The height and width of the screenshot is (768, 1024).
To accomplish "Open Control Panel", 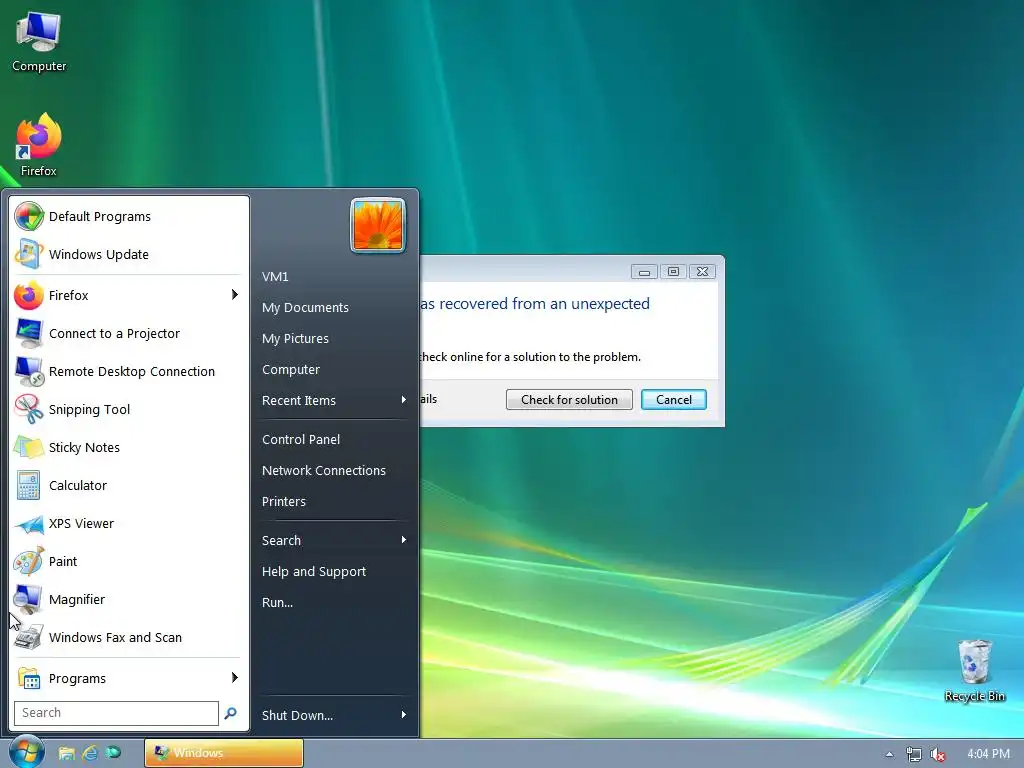I will [x=300, y=440].
